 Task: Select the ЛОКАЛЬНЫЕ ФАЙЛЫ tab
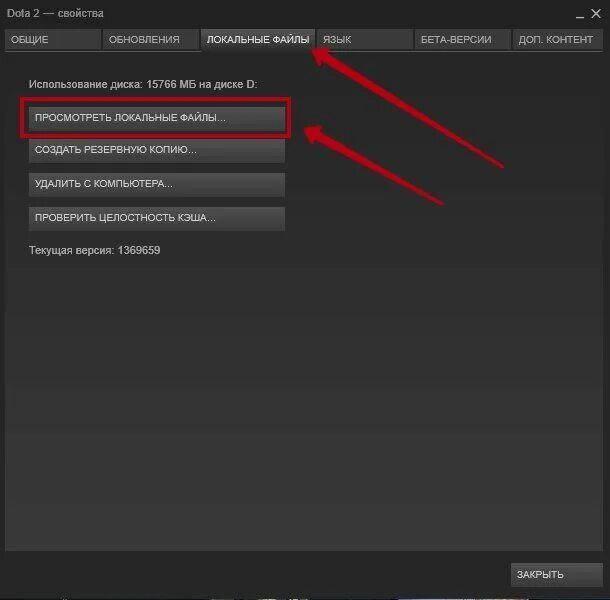[x=258, y=39]
